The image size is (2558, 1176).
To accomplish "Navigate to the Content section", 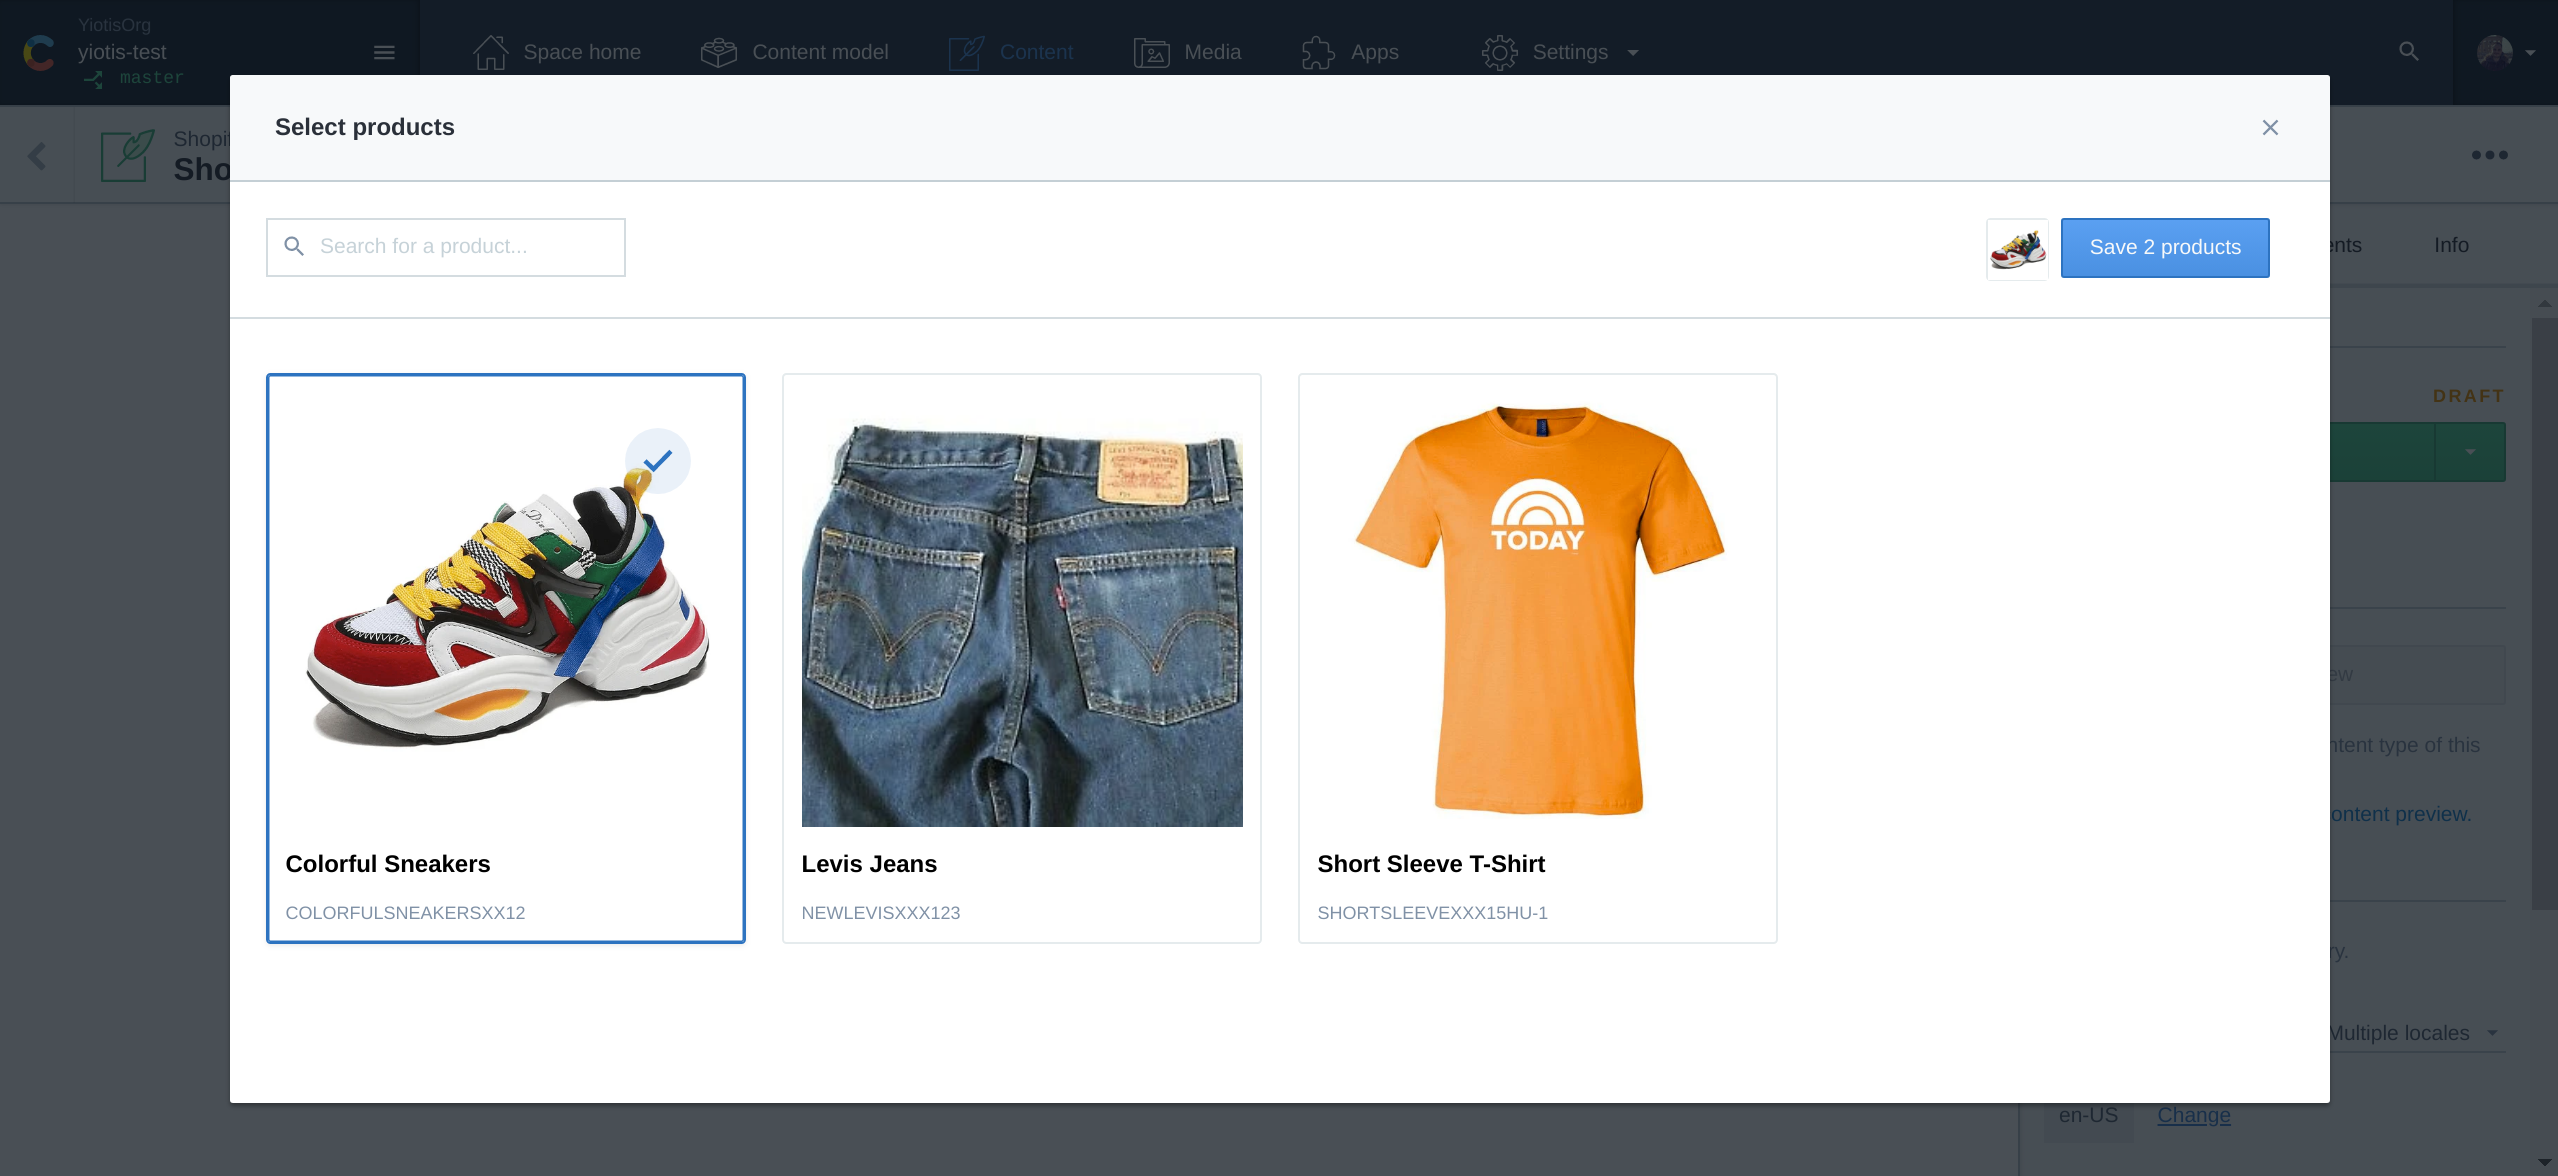I will tap(1036, 51).
